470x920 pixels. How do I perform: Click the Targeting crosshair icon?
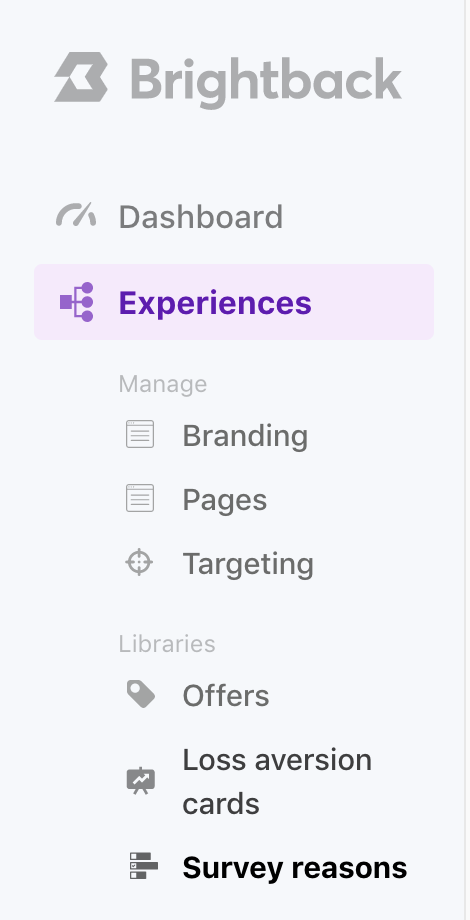pos(139,562)
